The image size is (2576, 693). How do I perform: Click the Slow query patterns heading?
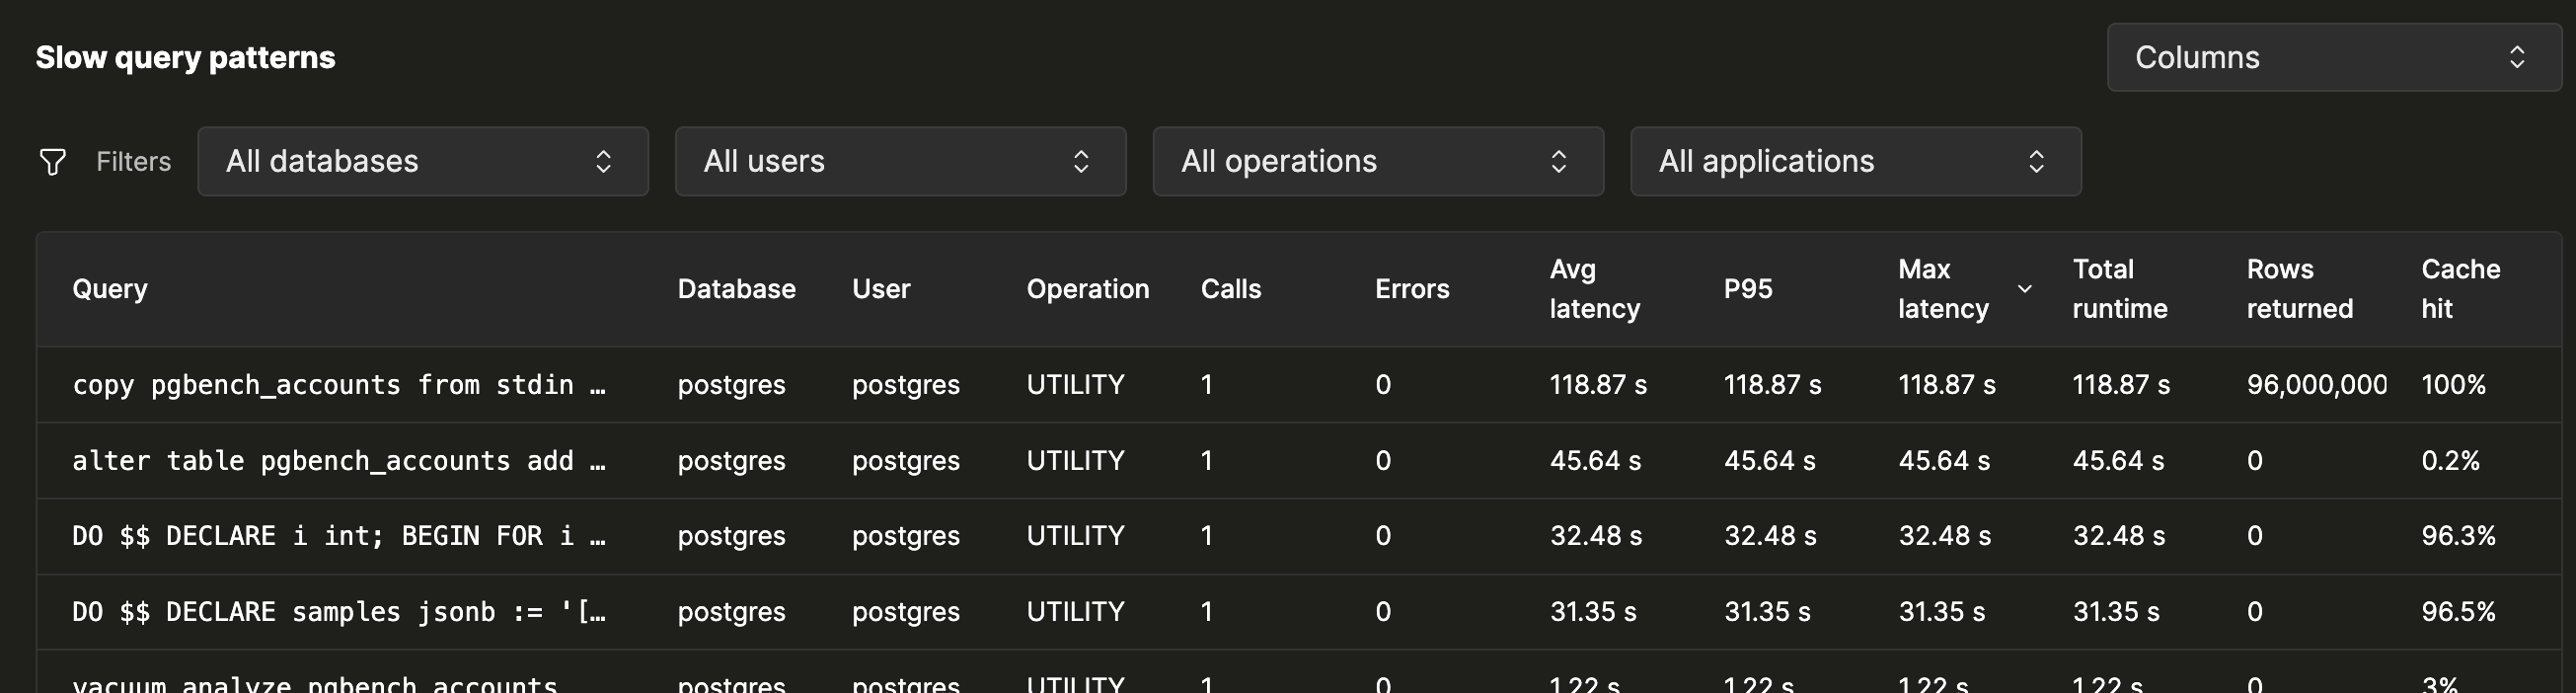click(186, 58)
